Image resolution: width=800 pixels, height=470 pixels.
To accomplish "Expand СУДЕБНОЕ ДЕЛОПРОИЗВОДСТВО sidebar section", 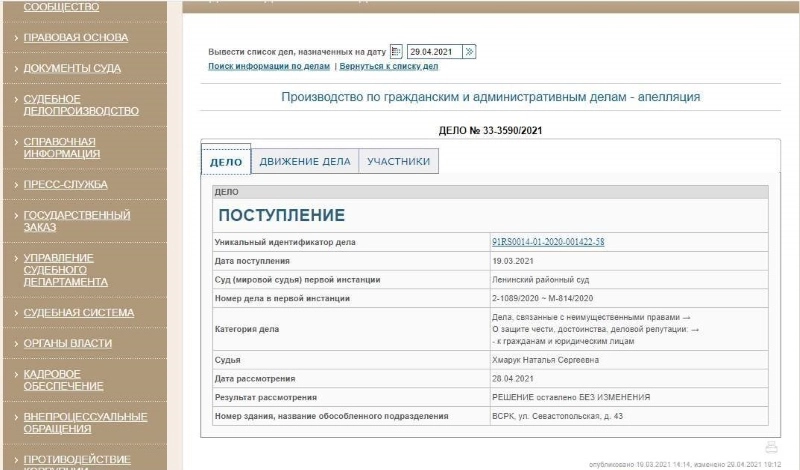I will pyautogui.click(x=80, y=104).
